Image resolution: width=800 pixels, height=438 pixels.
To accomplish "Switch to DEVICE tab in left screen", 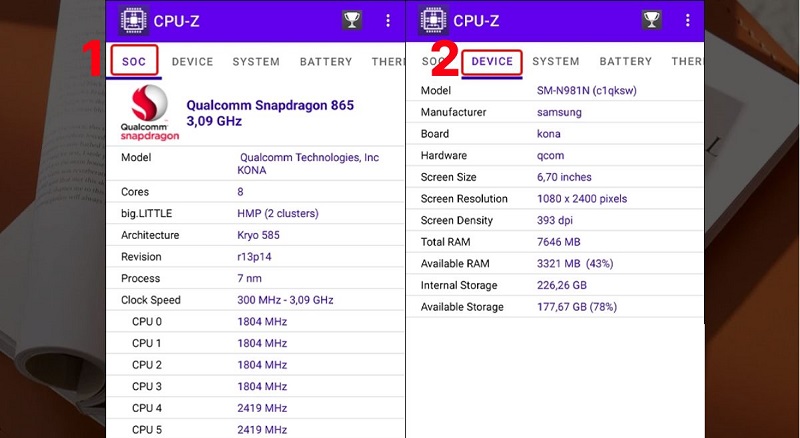I will click(x=192, y=62).
